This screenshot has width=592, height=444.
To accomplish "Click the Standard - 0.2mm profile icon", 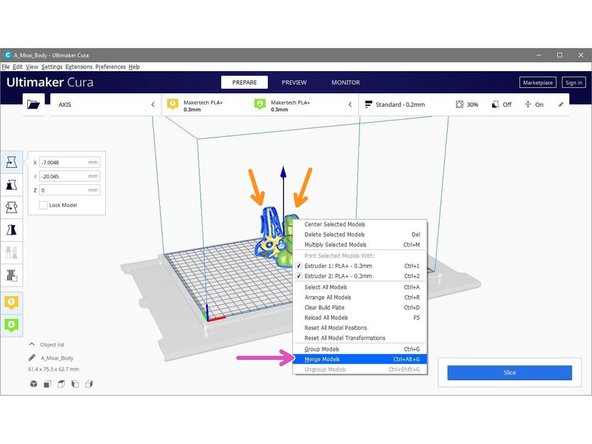I will click(x=368, y=104).
